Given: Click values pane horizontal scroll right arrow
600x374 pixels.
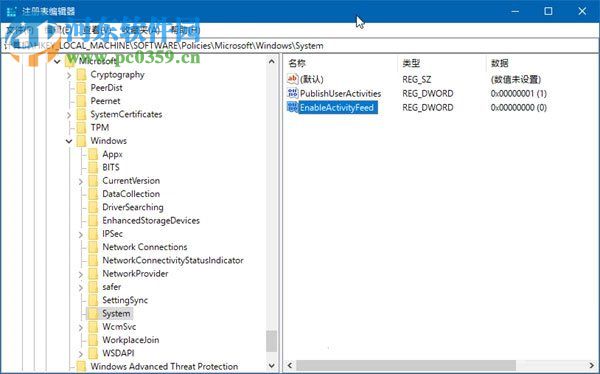Looking at the screenshot, I should coord(592,365).
